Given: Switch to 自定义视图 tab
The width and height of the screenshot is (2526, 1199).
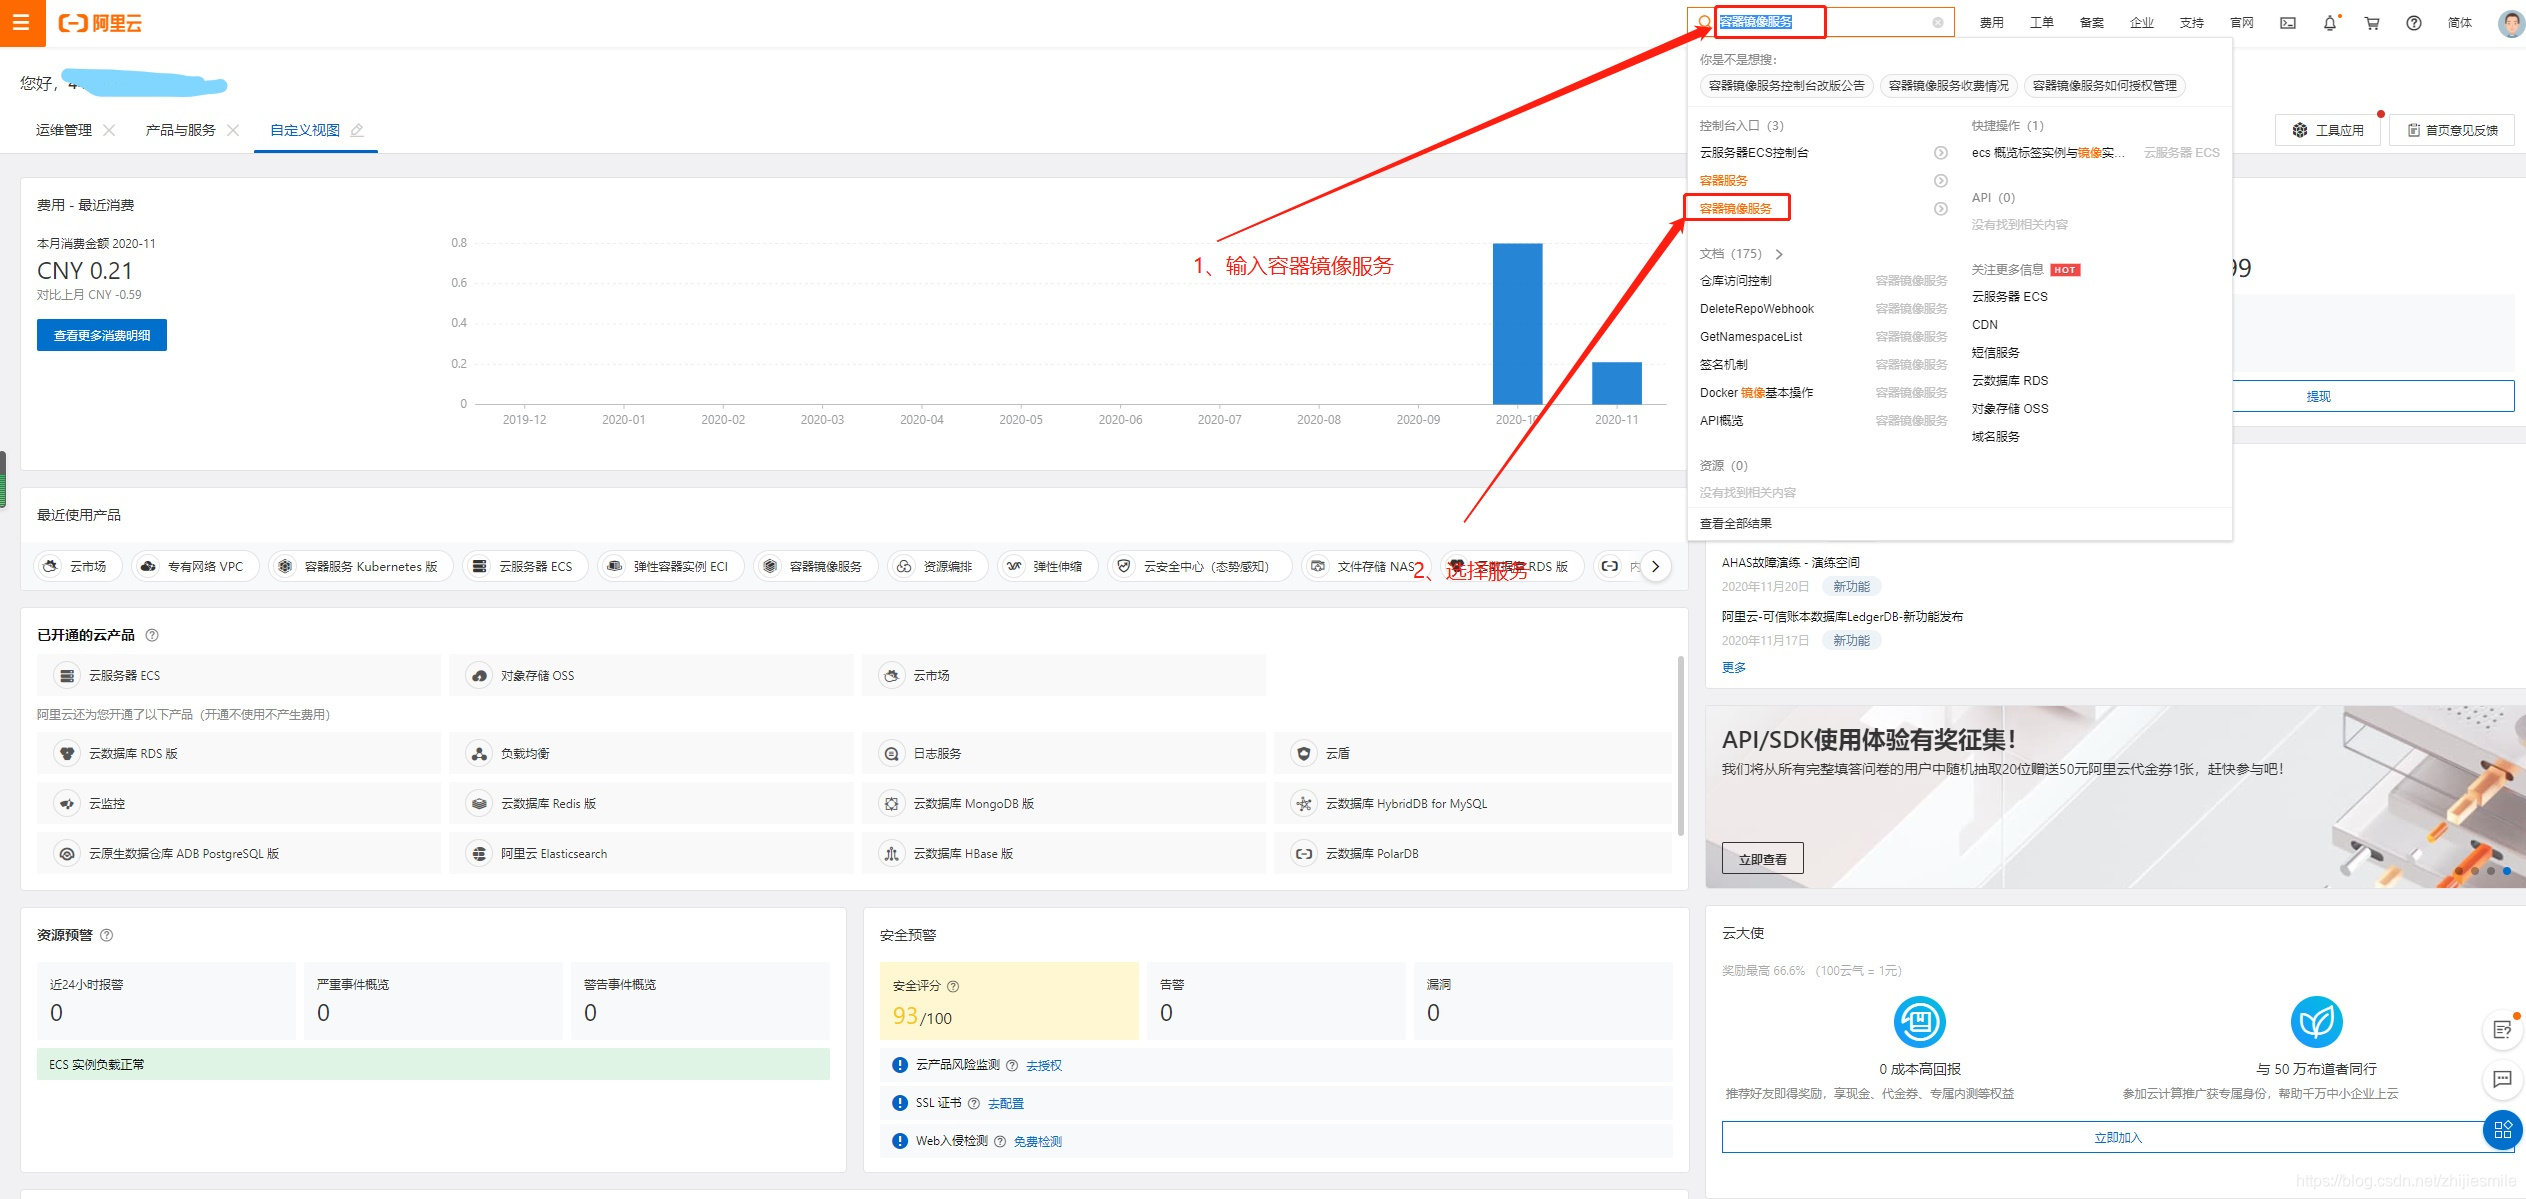Looking at the screenshot, I should (305, 130).
